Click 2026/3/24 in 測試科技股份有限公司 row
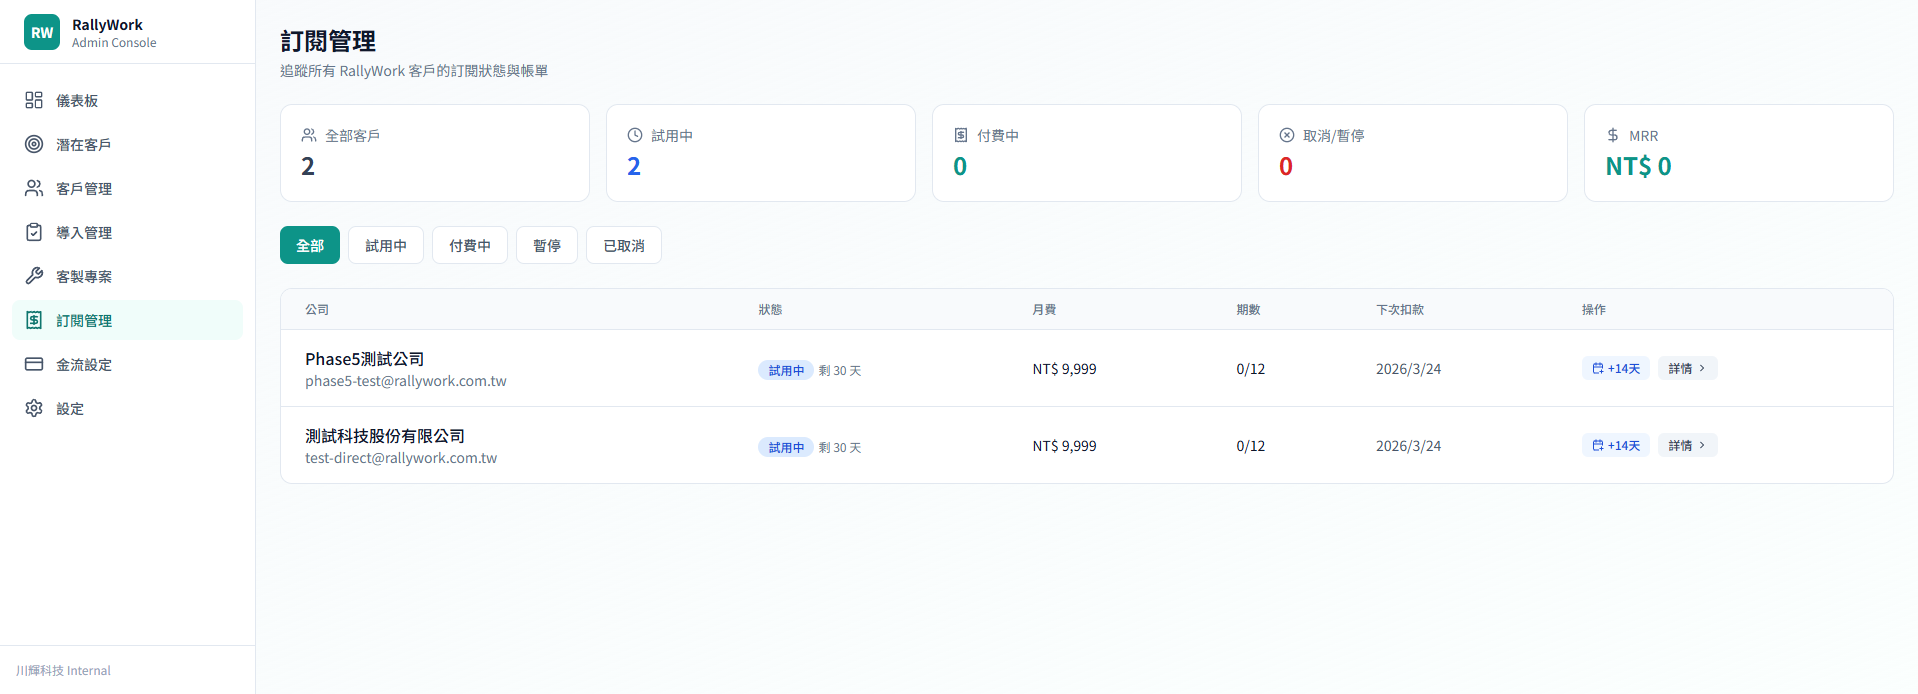 pos(1408,446)
